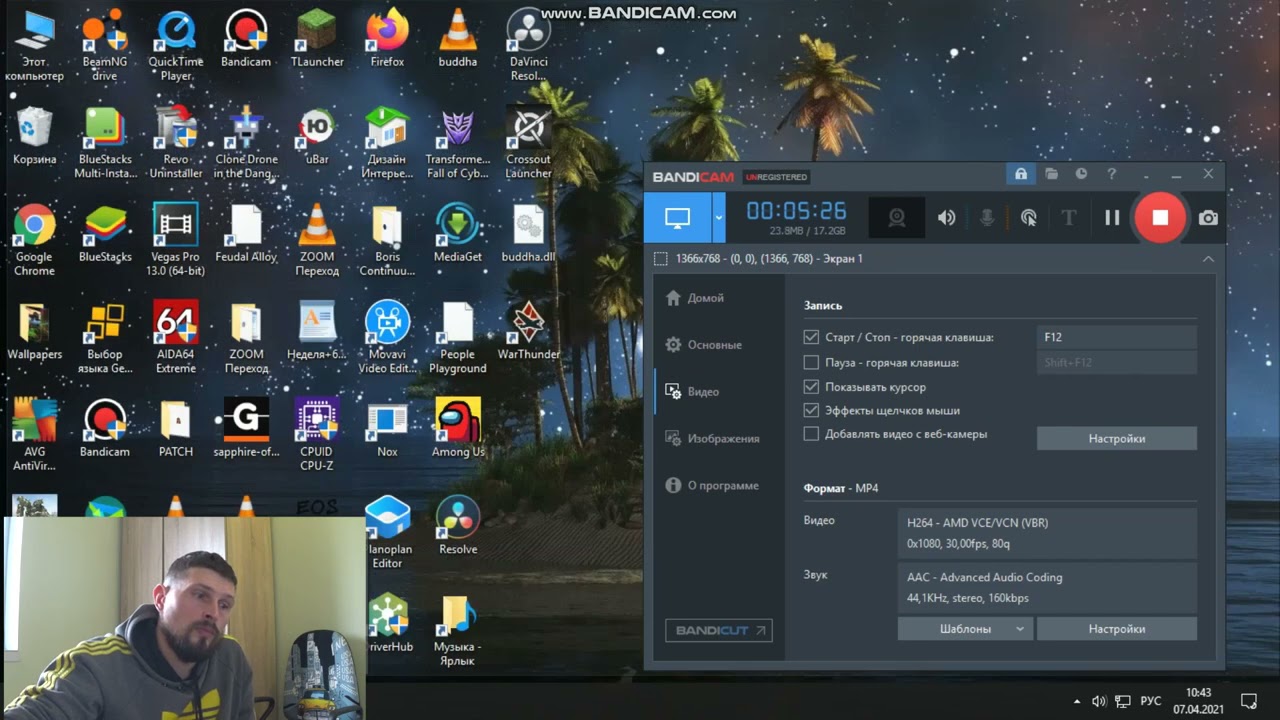This screenshot has width=1280, height=720.
Task: Open Настройки button in Формат section
Action: (x=1116, y=629)
